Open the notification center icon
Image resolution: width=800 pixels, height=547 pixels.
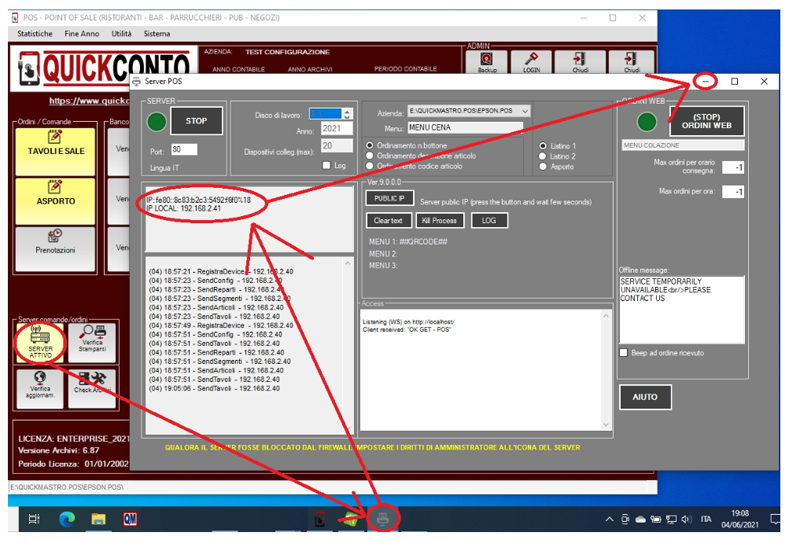(x=775, y=519)
